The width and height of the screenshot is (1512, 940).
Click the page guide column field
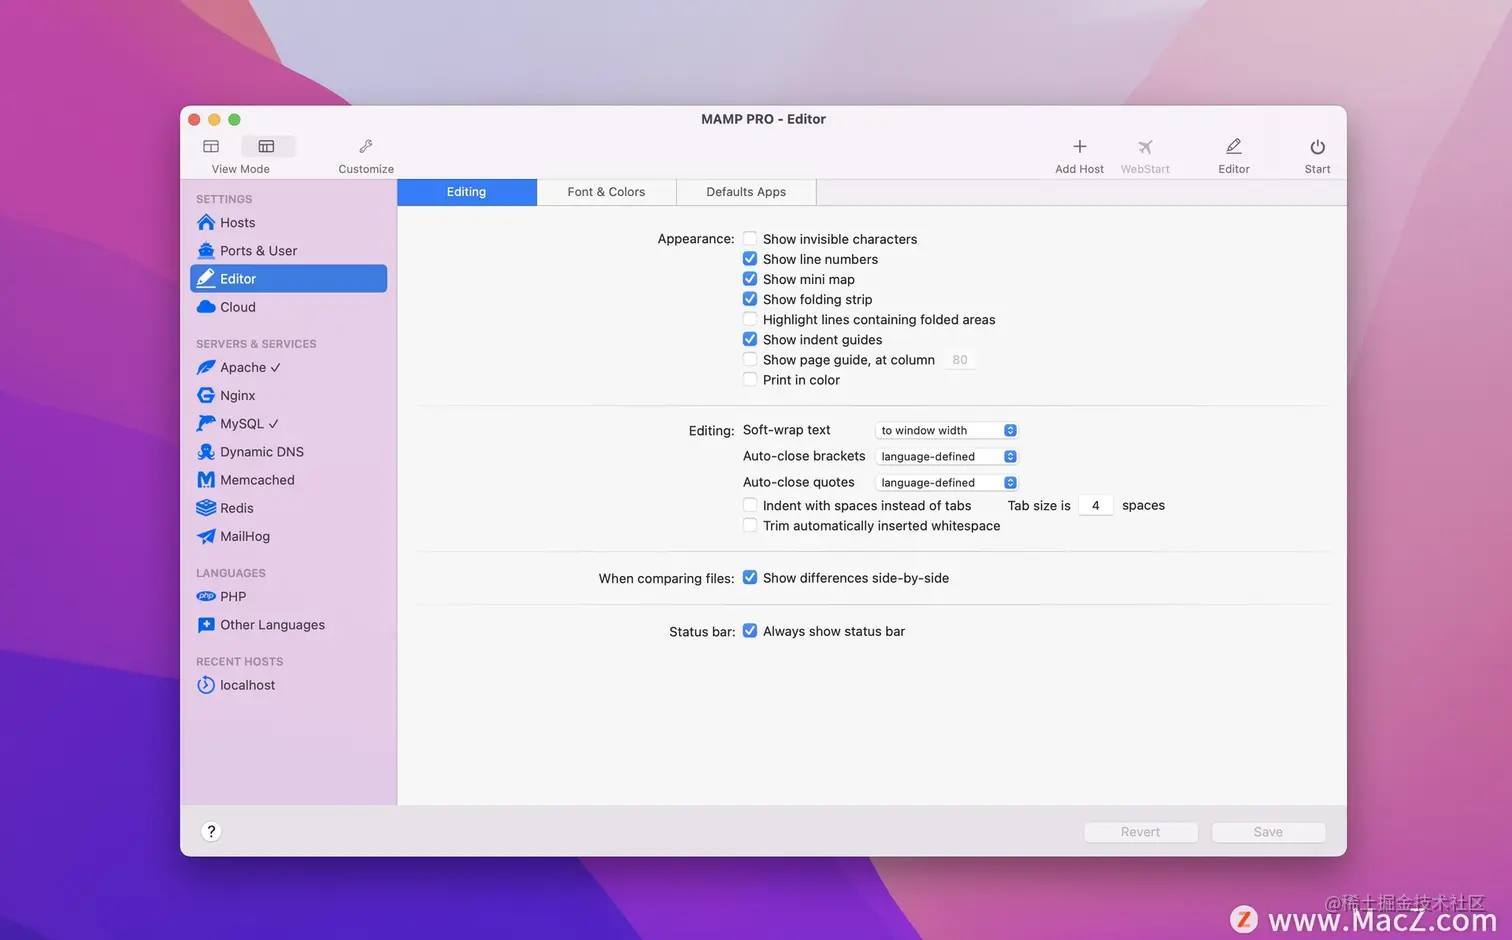[960, 360]
